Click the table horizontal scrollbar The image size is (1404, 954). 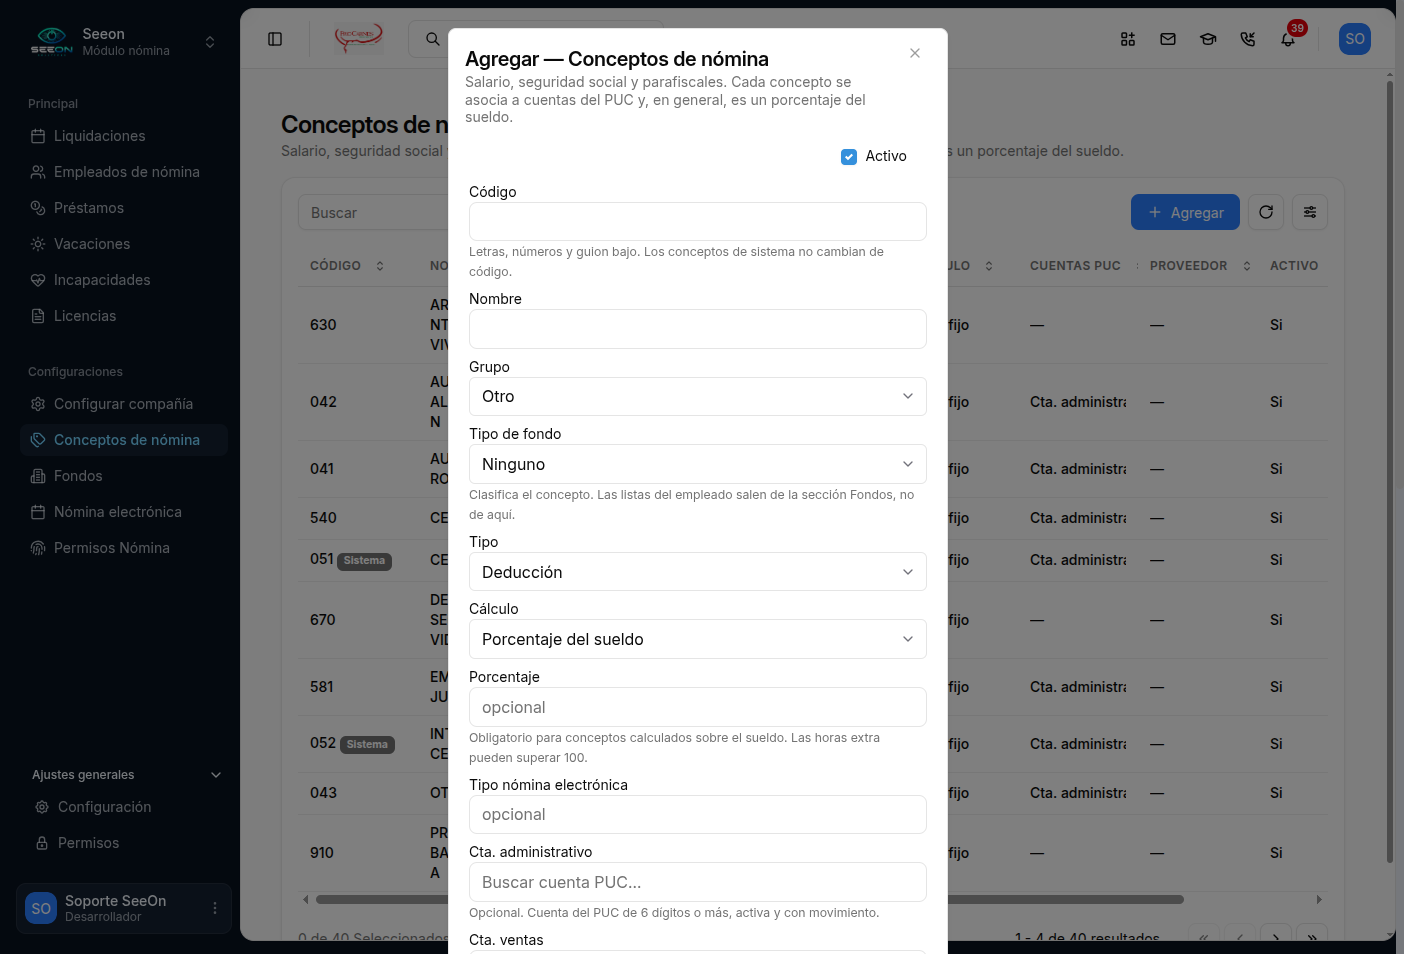[x=750, y=899]
